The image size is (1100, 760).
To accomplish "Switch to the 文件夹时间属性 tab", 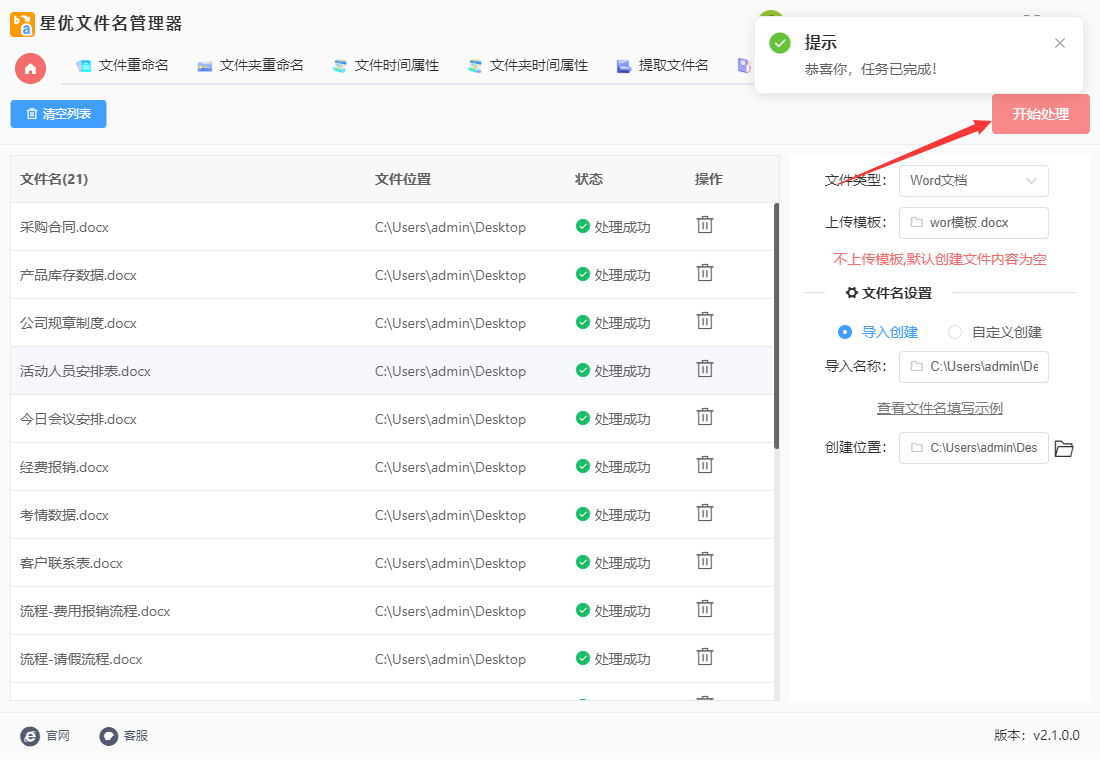I will click(527, 66).
